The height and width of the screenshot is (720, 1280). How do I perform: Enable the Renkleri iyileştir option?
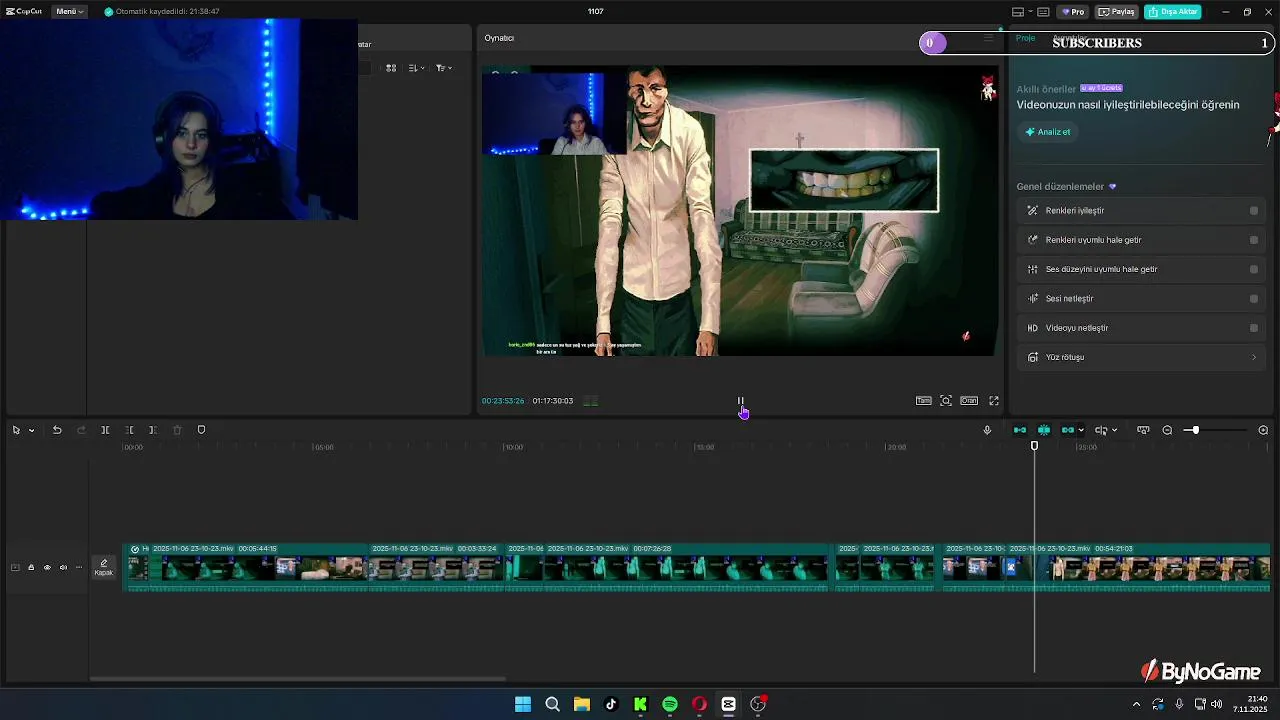tap(1254, 211)
